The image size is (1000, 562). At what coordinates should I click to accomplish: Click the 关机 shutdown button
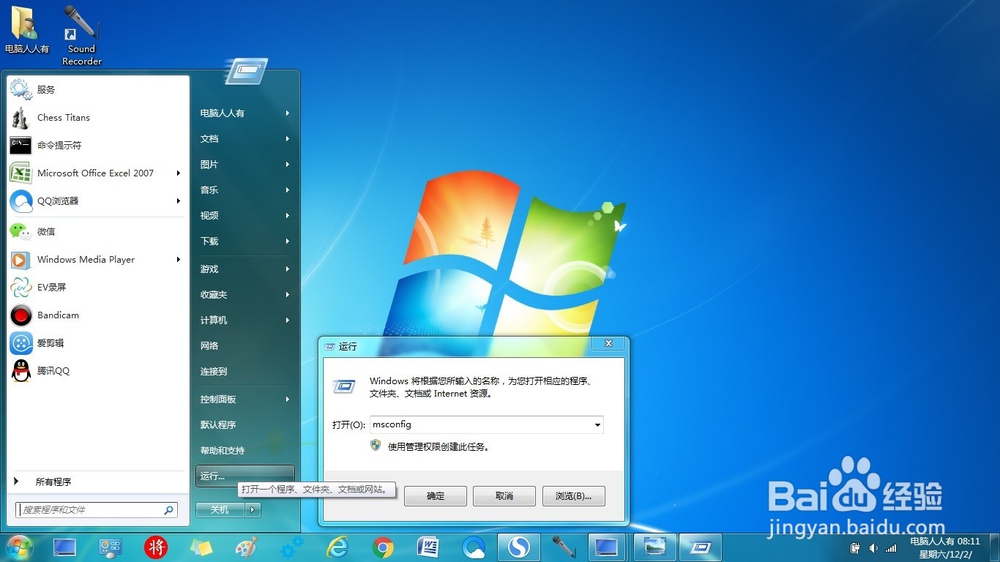pyautogui.click(x=220, y=510)
